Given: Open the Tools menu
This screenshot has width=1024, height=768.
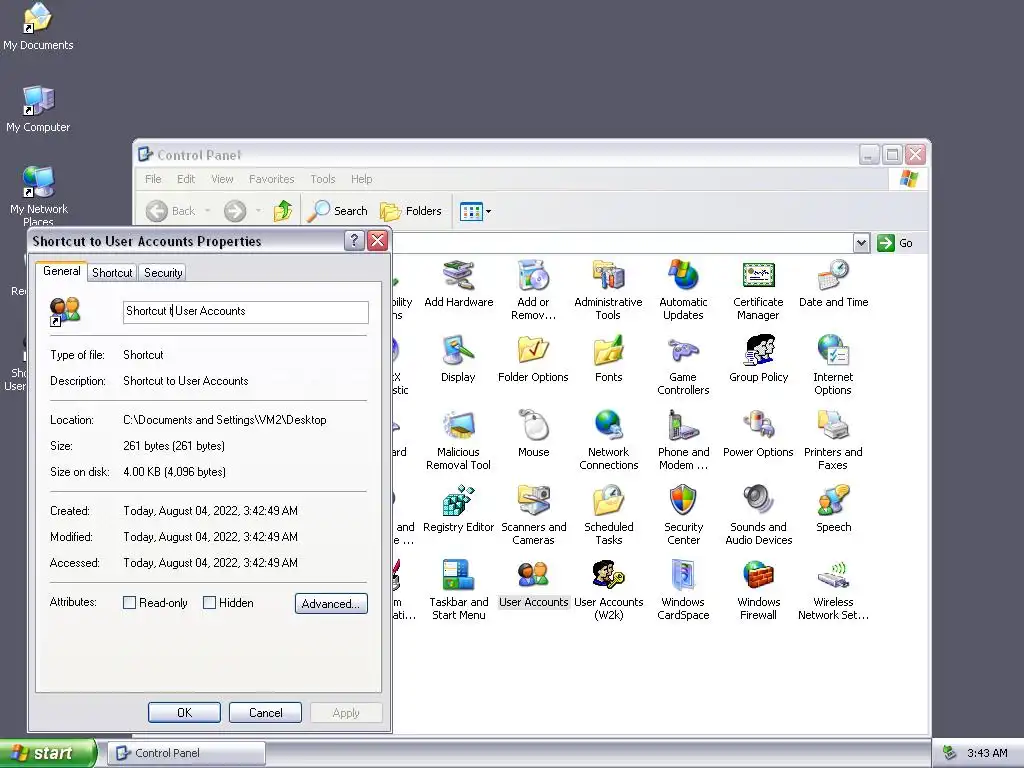Looking at the screenshot, I should click(323, 179).
